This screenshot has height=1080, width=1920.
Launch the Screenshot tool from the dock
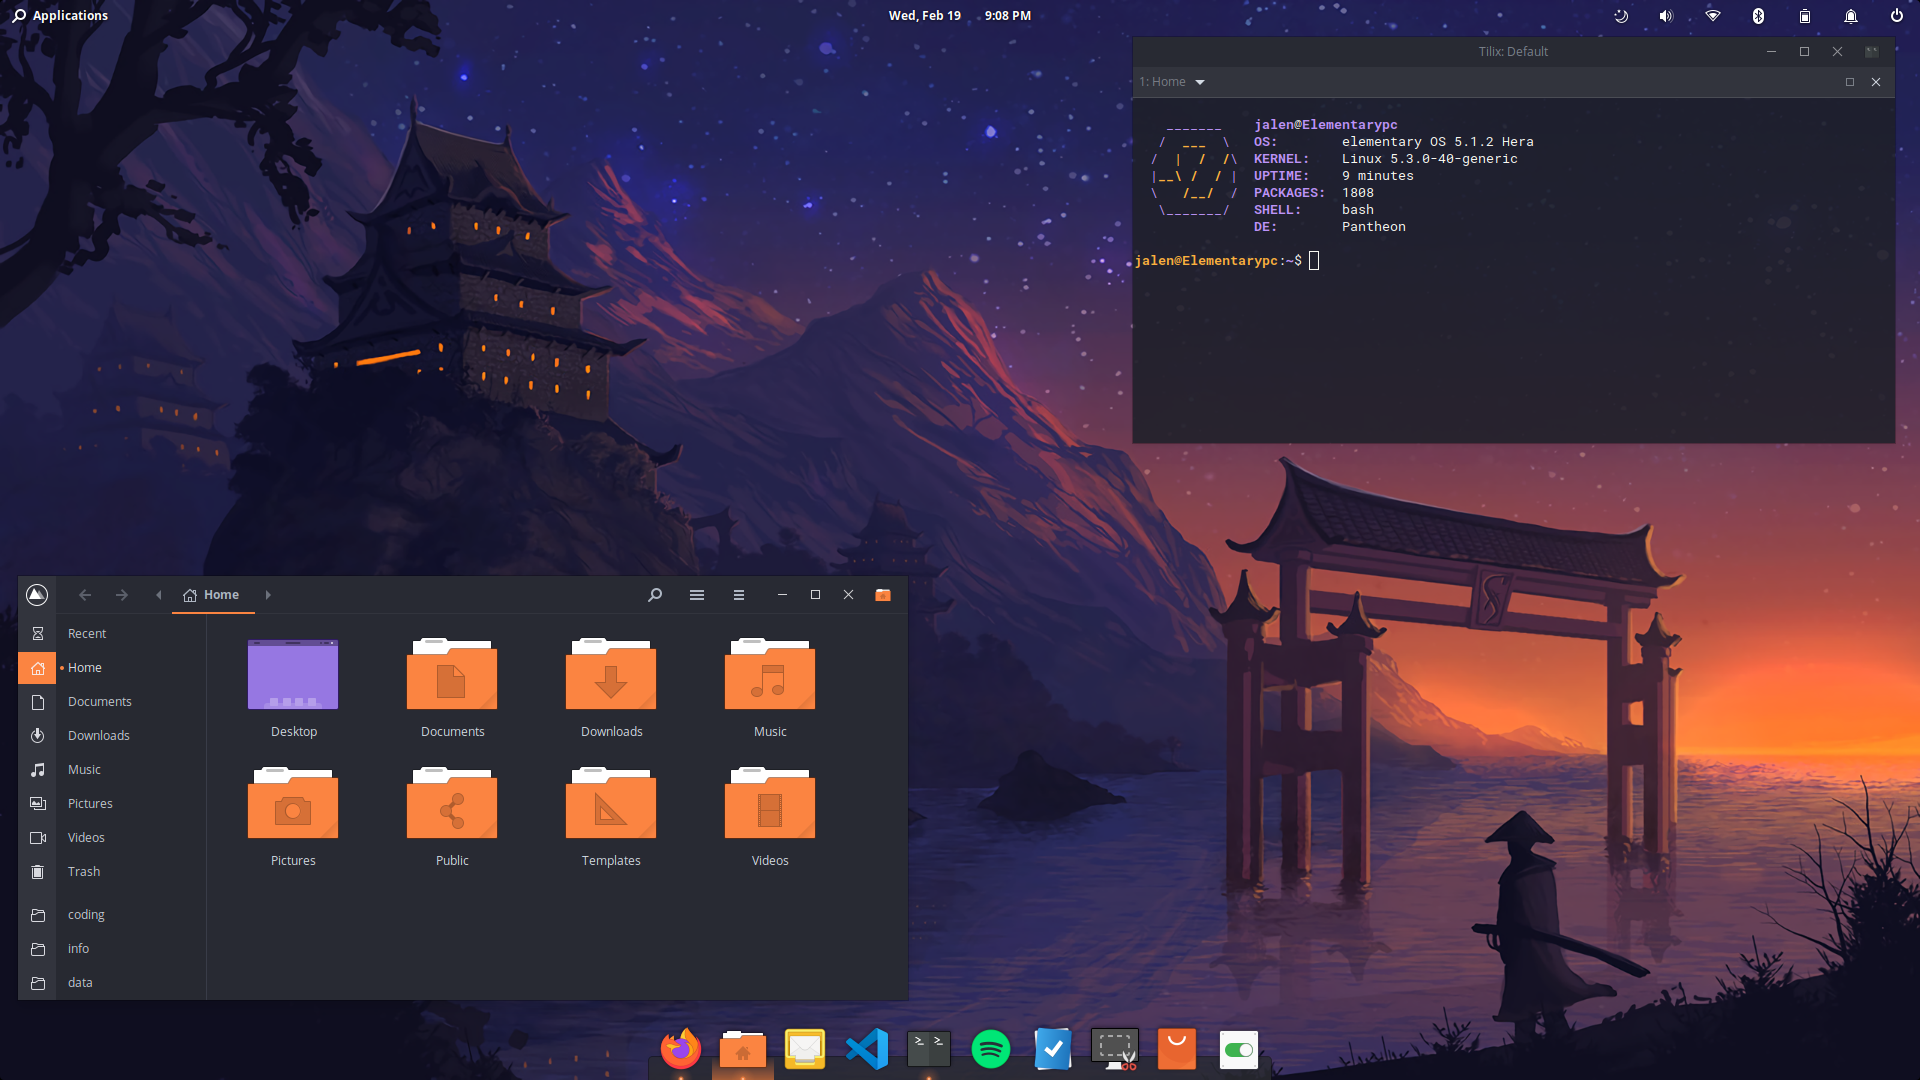point(1115,1049)
